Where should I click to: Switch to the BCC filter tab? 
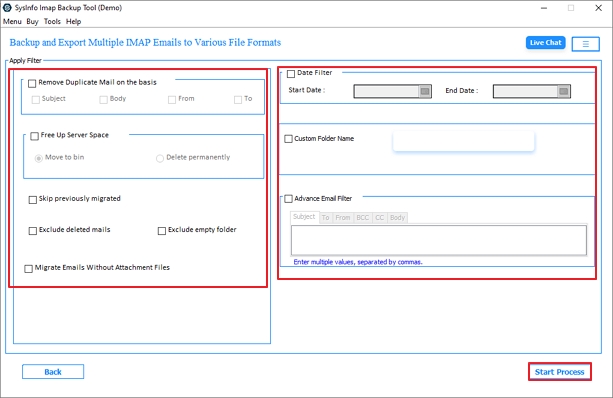point(363,218)
